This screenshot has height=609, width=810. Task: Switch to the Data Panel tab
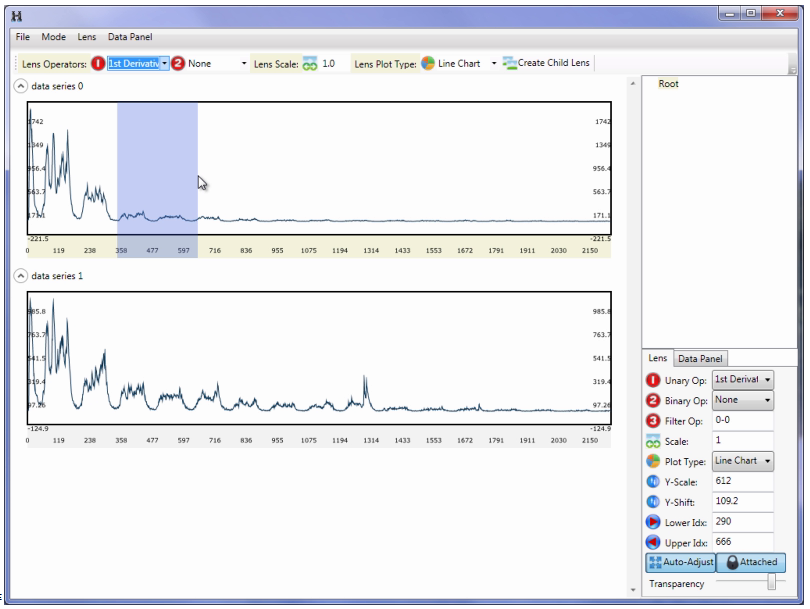[700, 358]
